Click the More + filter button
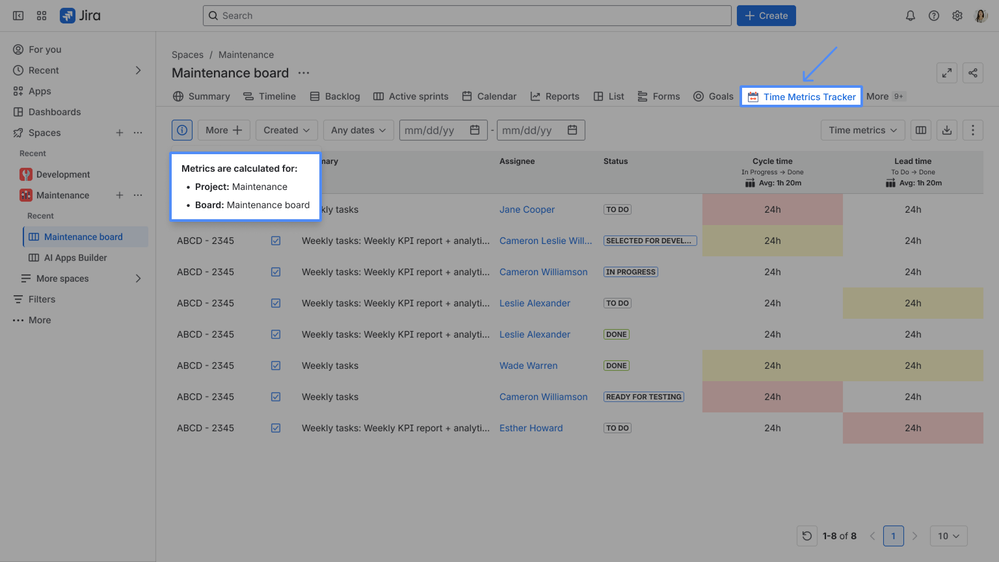 pyautogui.click(x=224, y=130)
